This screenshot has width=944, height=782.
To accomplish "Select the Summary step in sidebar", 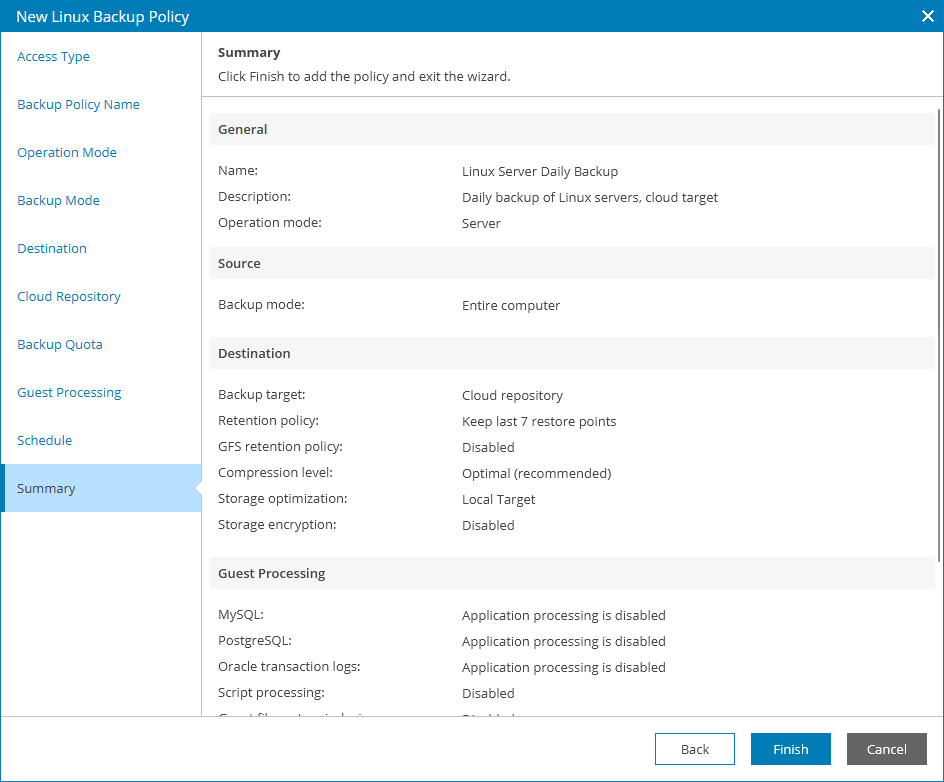I will click(46, 489).
